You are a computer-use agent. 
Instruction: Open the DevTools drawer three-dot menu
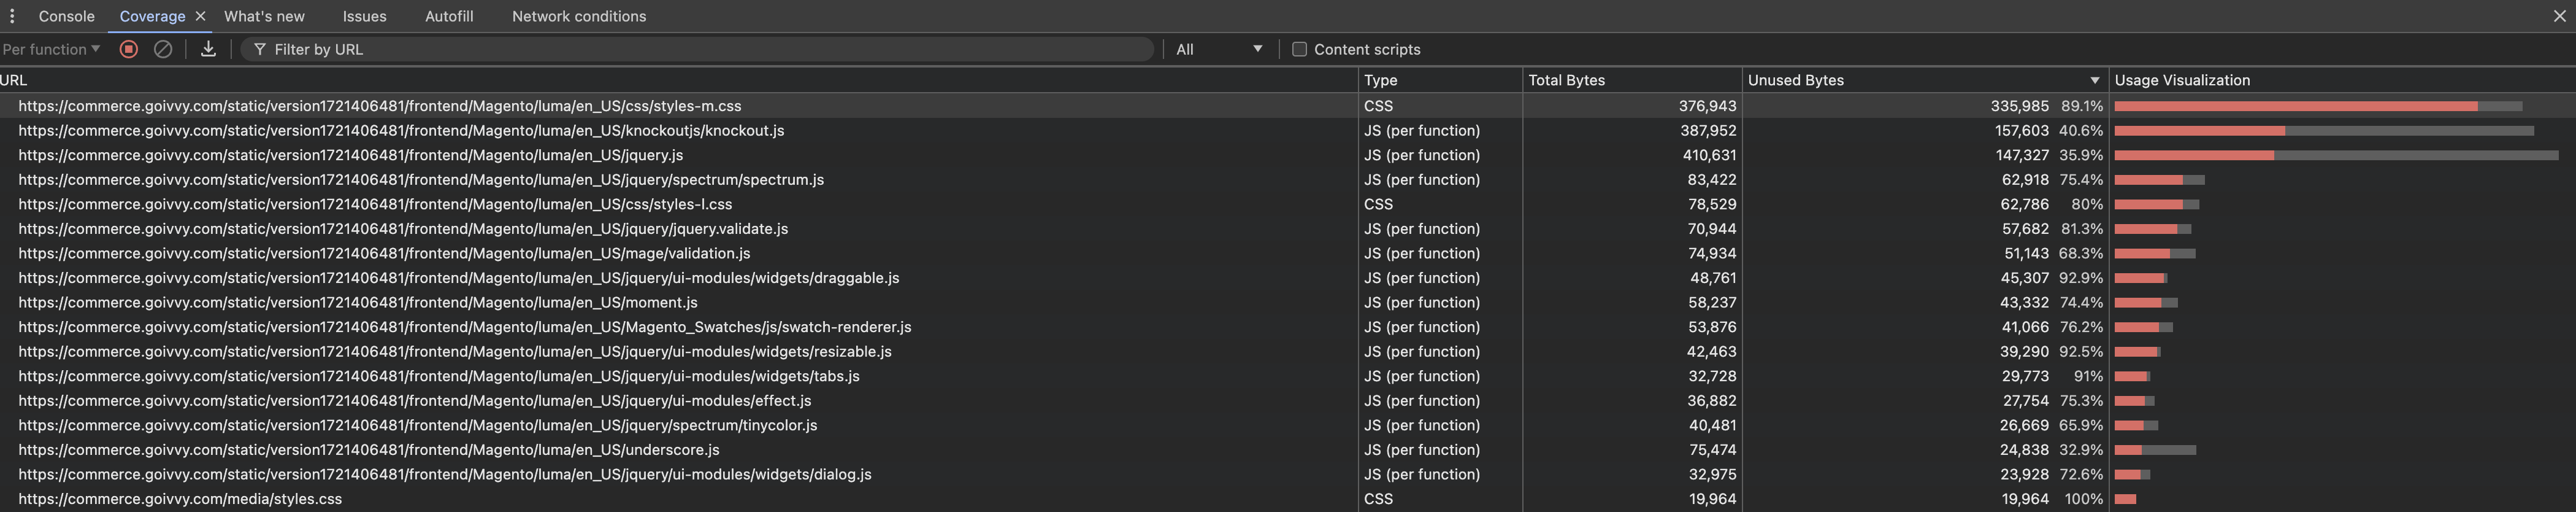(x=12, y=16)
